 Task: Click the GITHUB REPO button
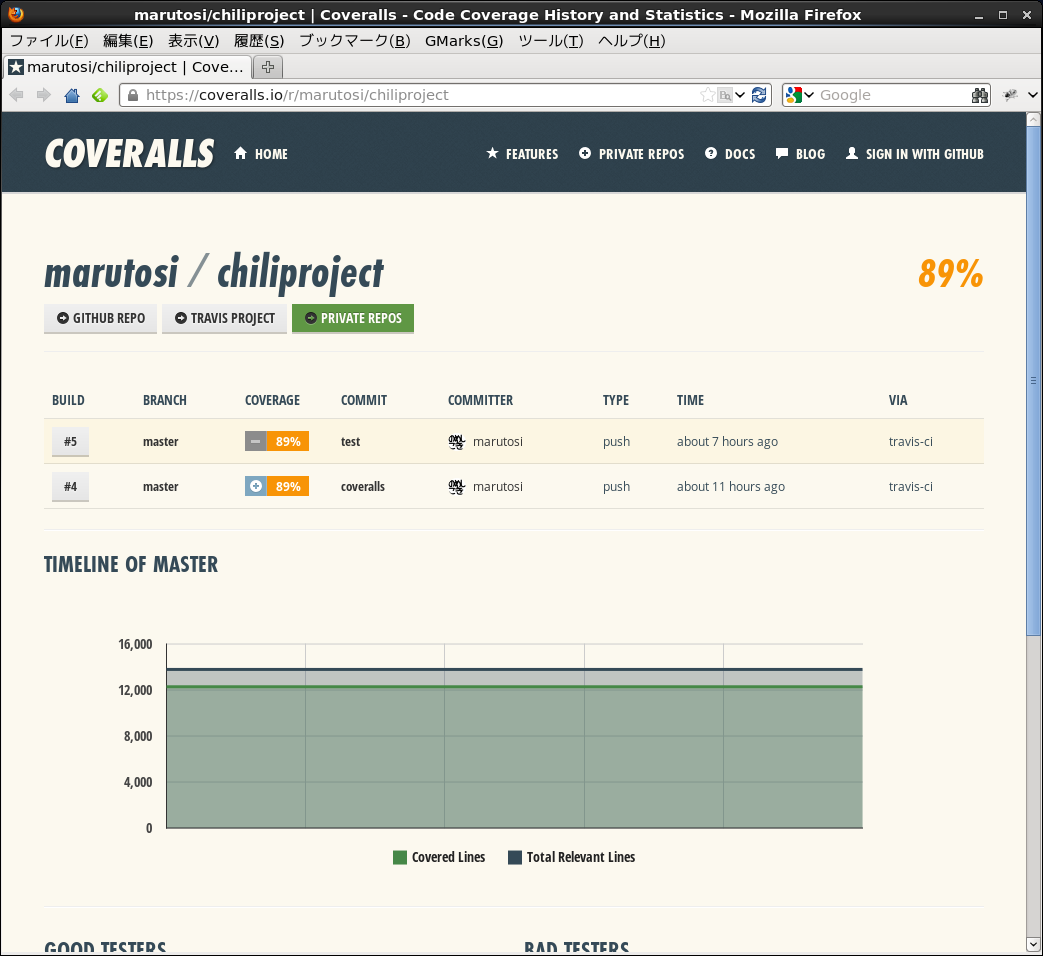point(100,319)
